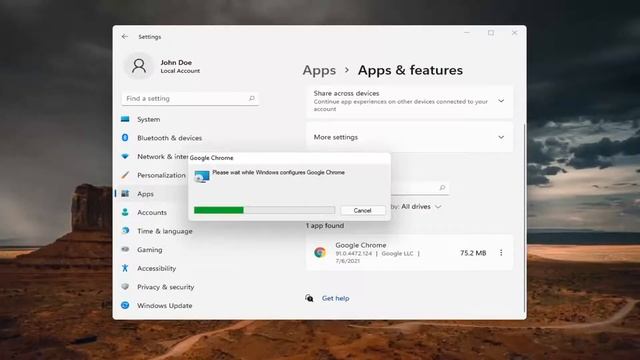The width and height of the screenshot is (640, 360).
Task: Click the back arrow in Settings
Action: coord(125,37)
